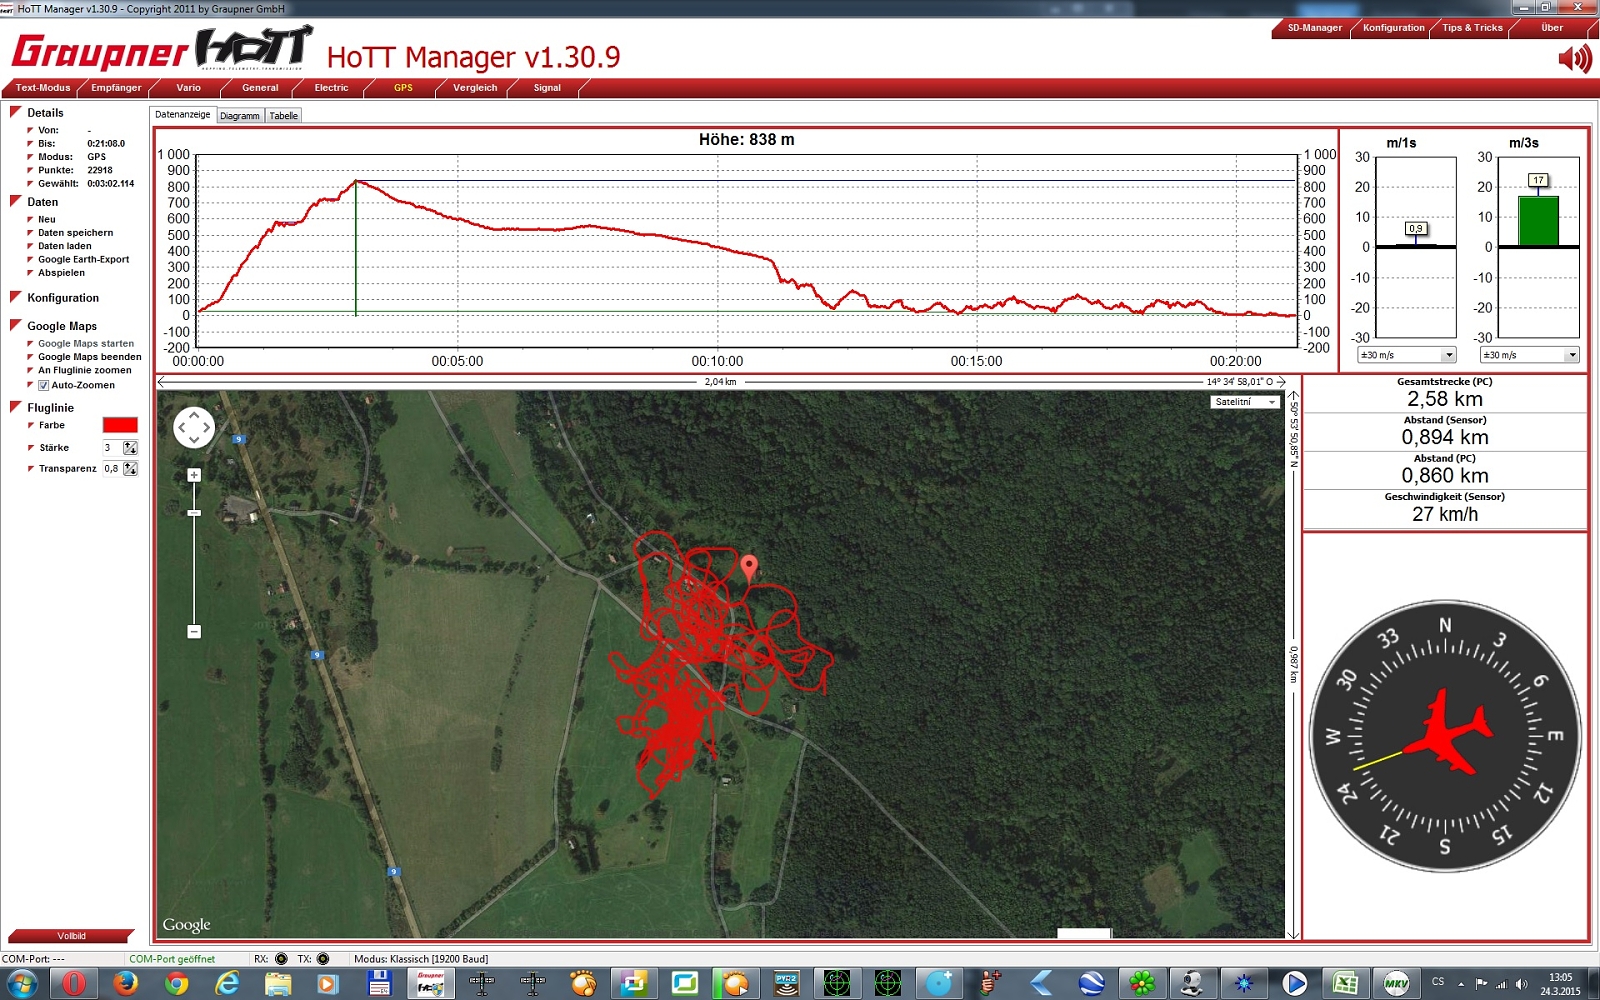
Task: Launch Google Chrome from taskbar
Action: point(176,984)
